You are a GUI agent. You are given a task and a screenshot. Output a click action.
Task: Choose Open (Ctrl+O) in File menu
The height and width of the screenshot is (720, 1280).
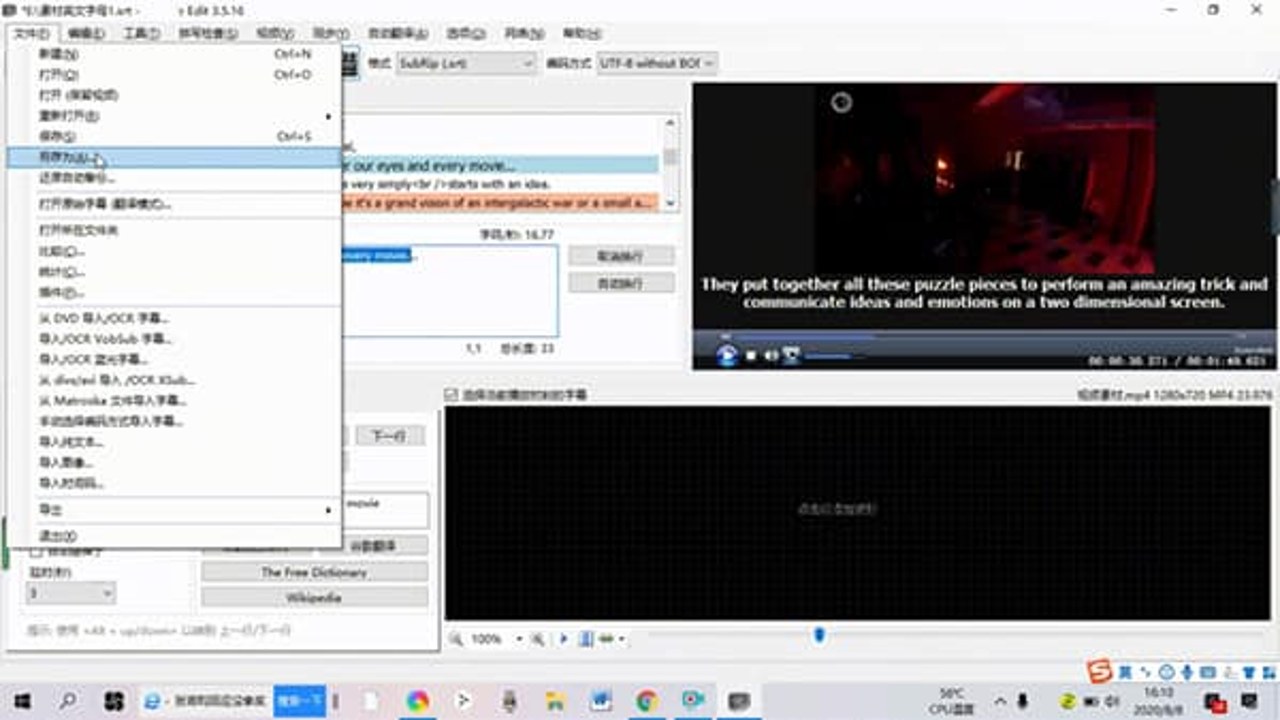tap(174, 75)
